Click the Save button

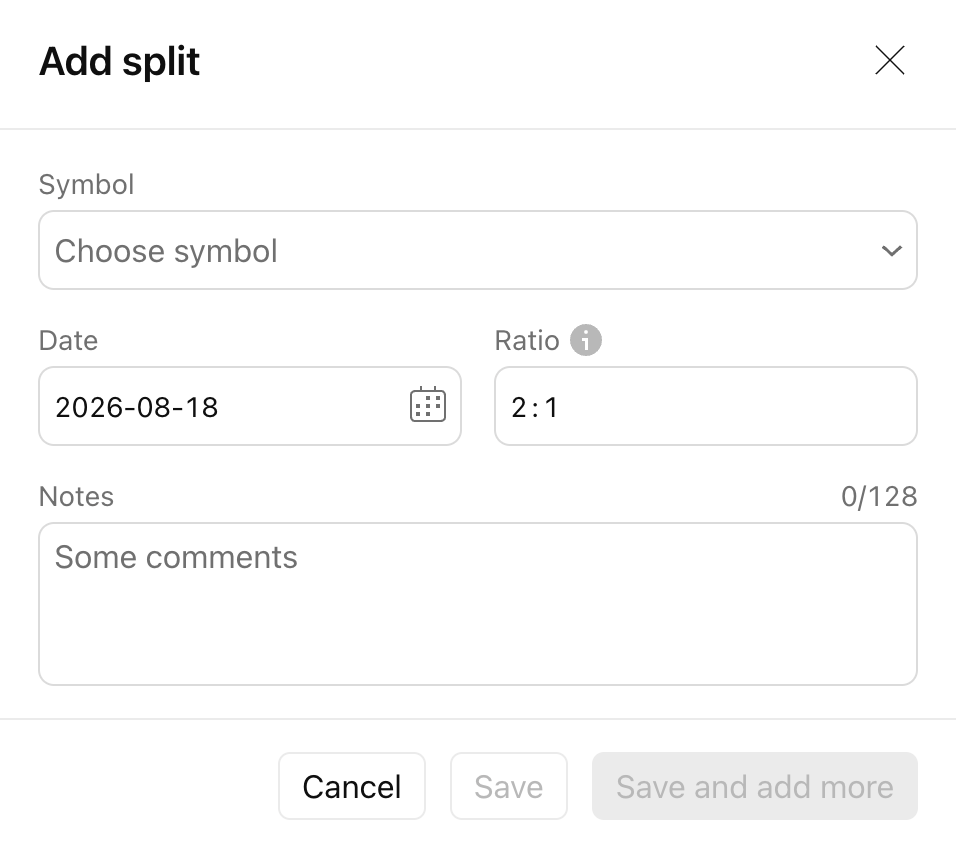tap(509, 786)
